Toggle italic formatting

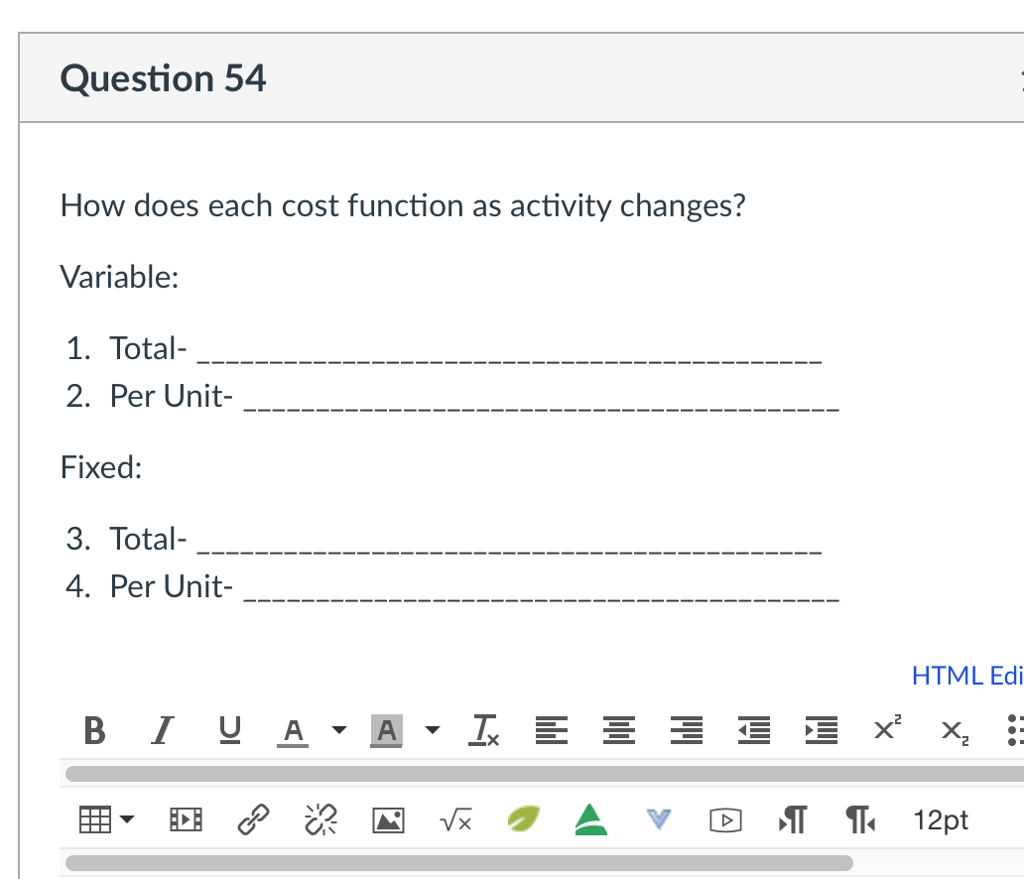[161, 731]
